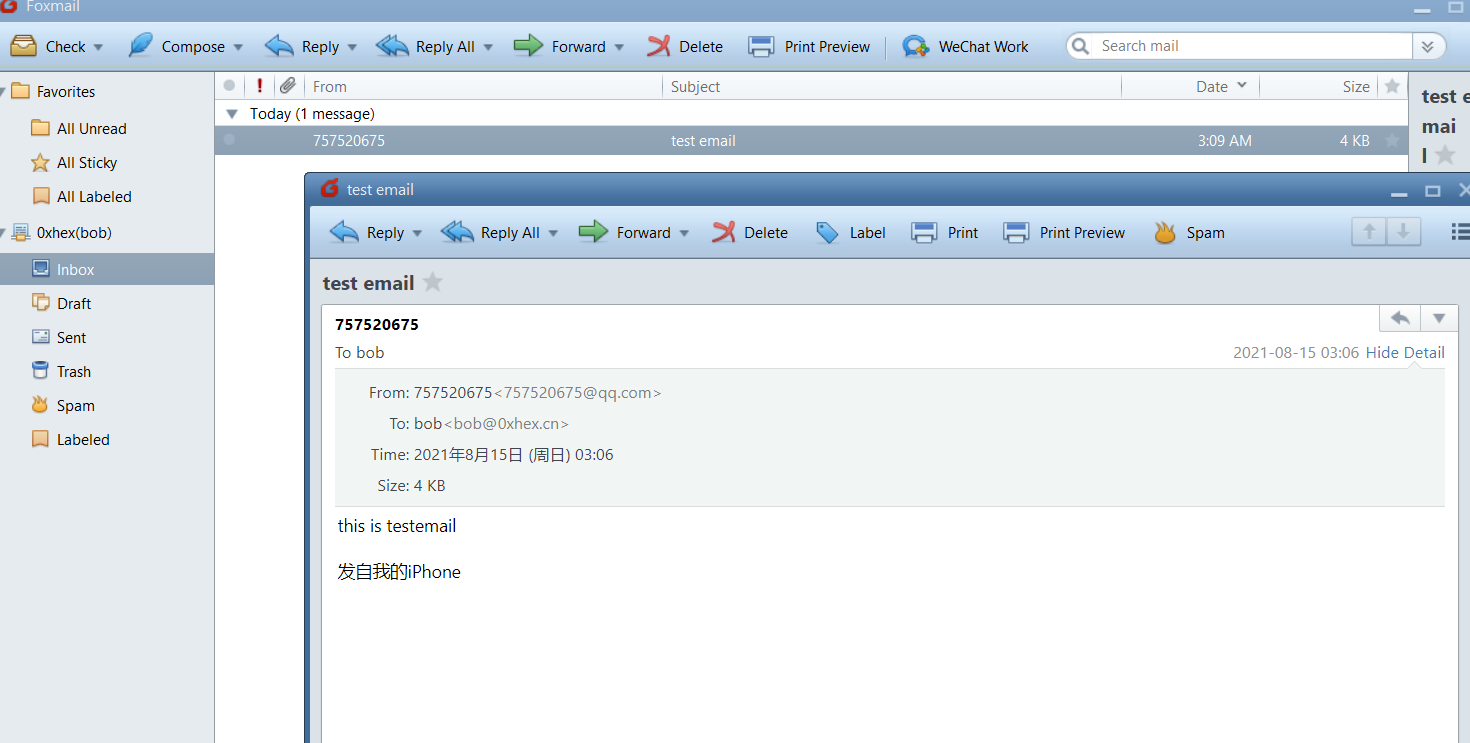Mark the open email as Spam
Image resolution: width=1470 pixels, height=743 pixels.
point(1189,232)
